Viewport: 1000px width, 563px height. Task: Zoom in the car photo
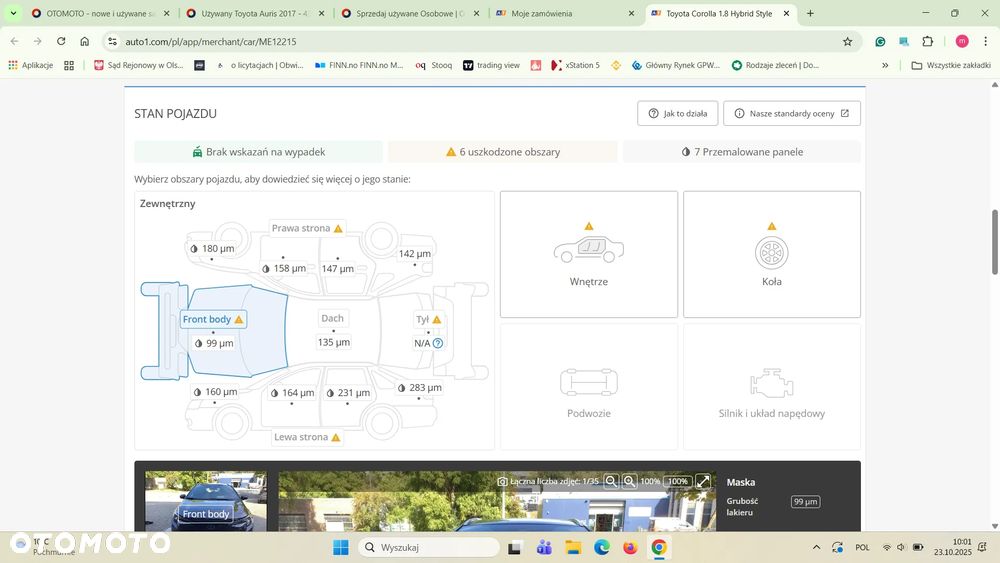tap(629, 481)
